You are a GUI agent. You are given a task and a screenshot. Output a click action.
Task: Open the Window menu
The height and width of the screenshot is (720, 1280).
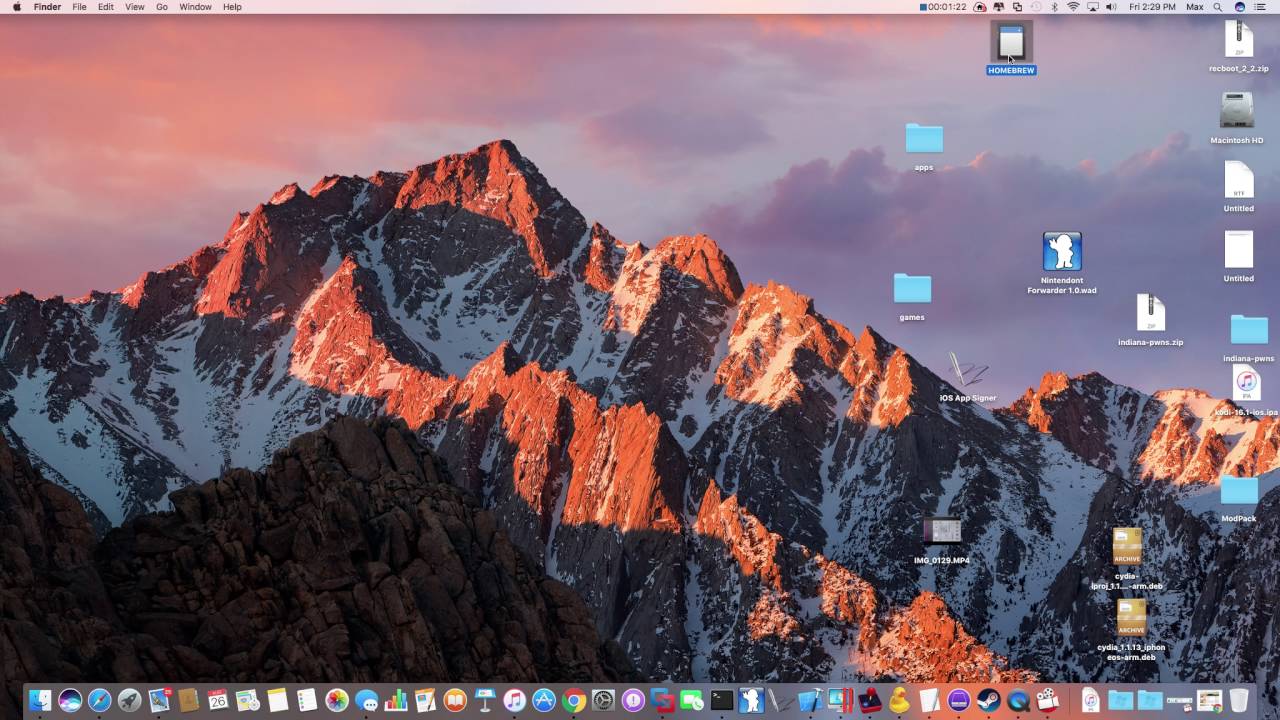[195, 7]
